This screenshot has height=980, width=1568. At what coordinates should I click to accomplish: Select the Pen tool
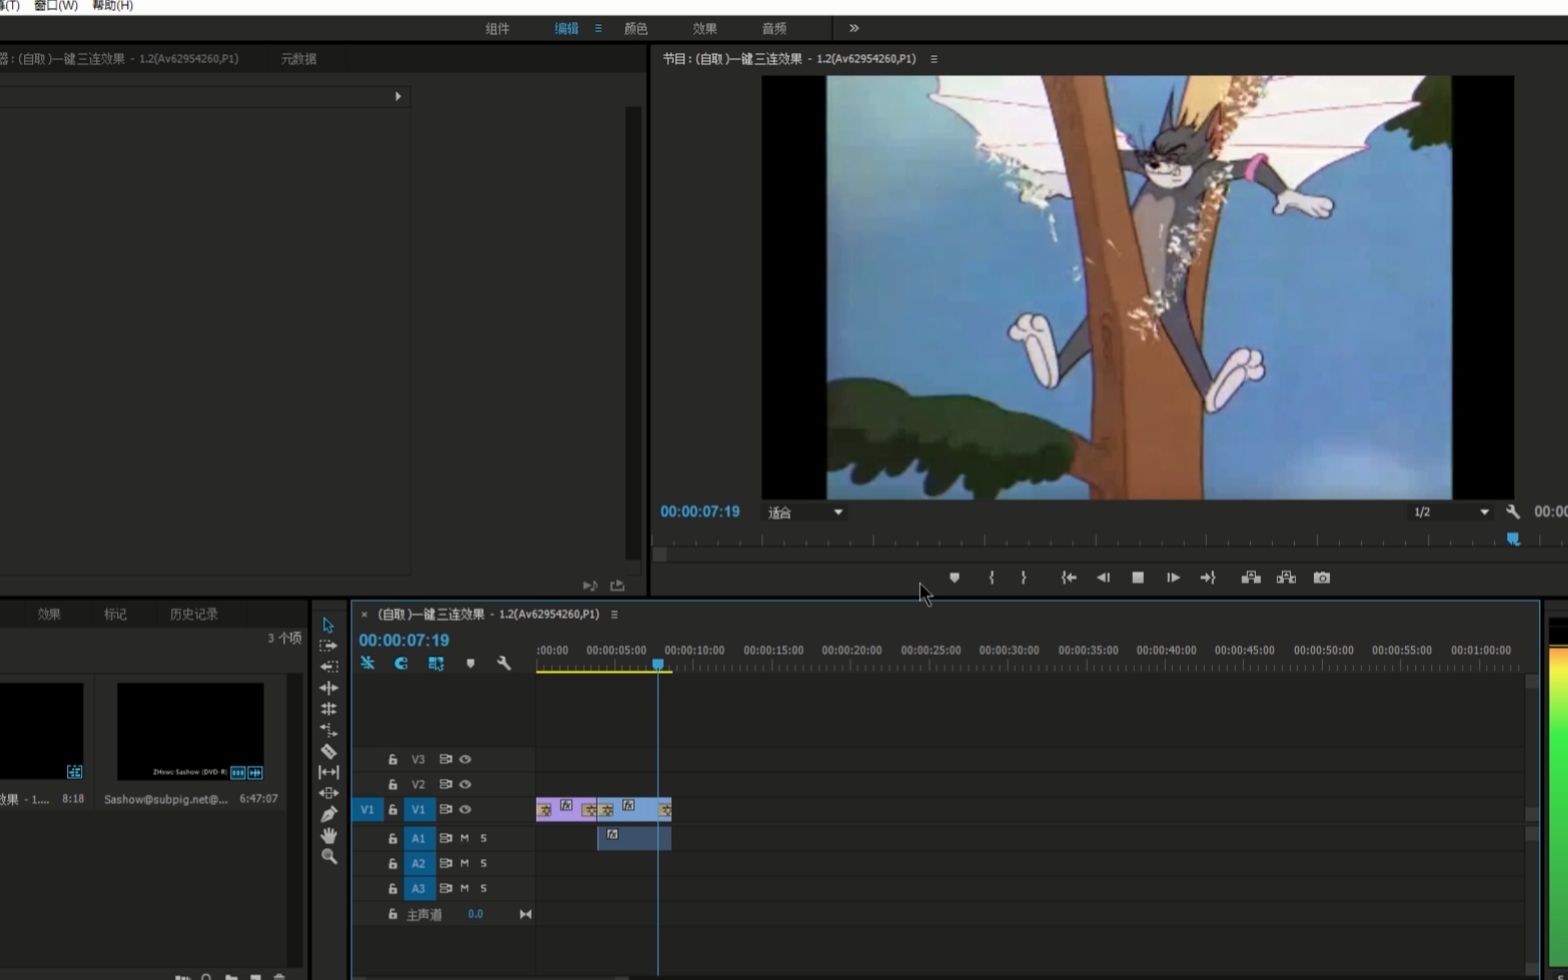pyautogui.click(x=328, y=814)
